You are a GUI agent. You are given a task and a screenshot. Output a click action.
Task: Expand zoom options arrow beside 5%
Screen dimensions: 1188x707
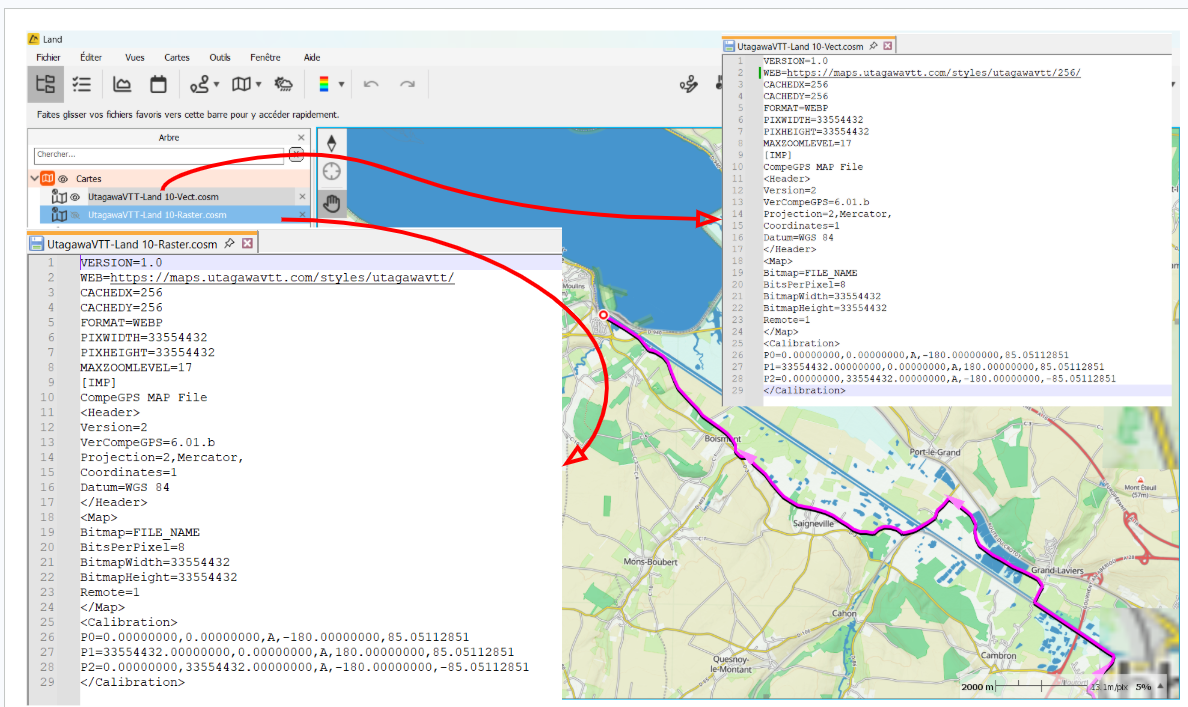[1160, 686]
